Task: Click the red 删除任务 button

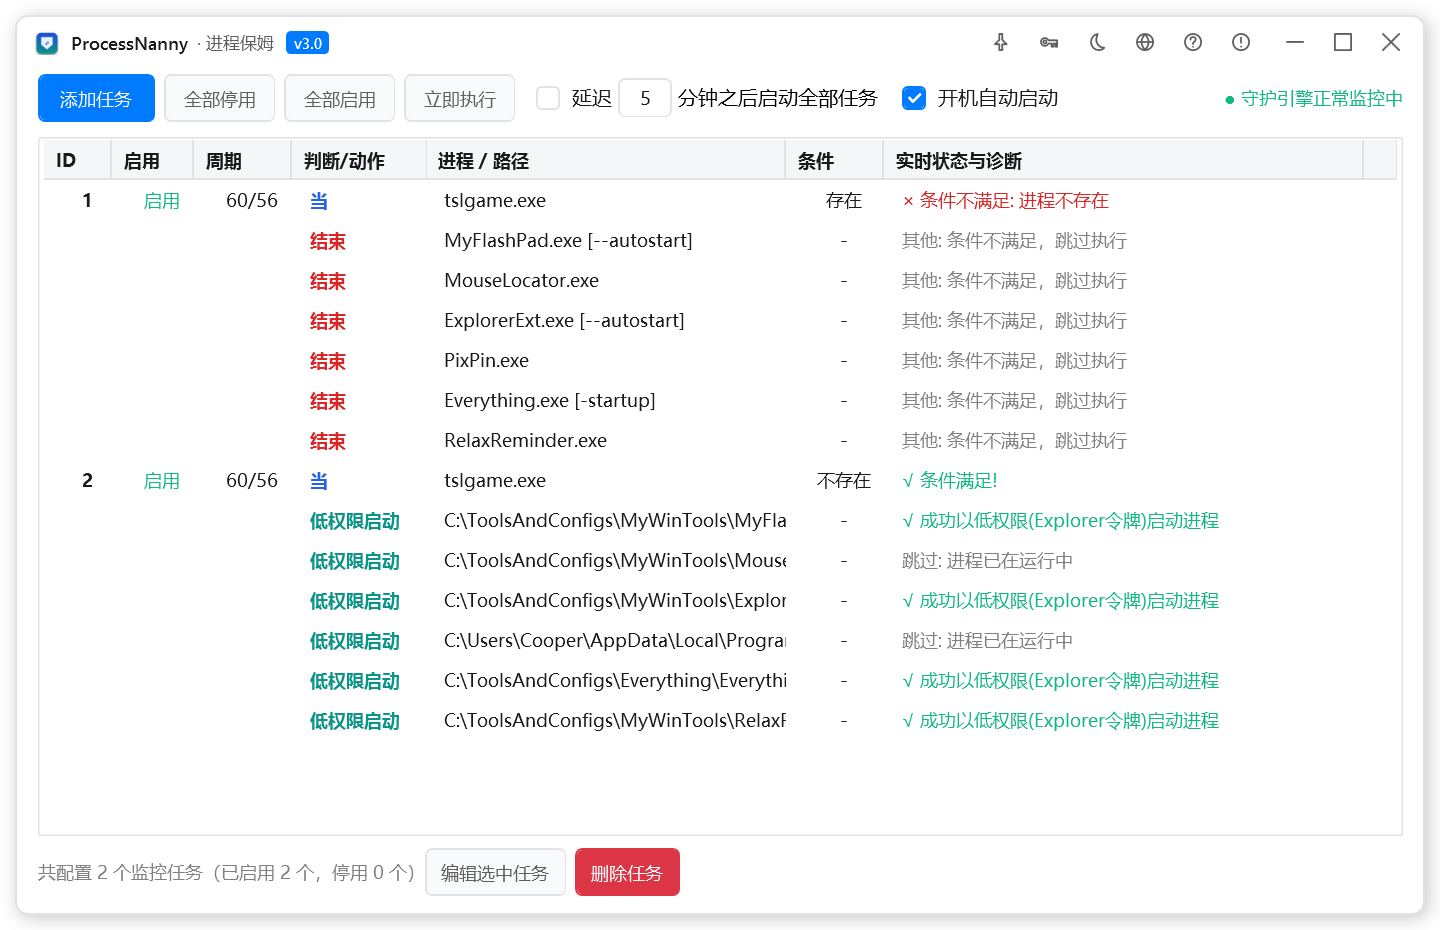Action: pos(627,872)
